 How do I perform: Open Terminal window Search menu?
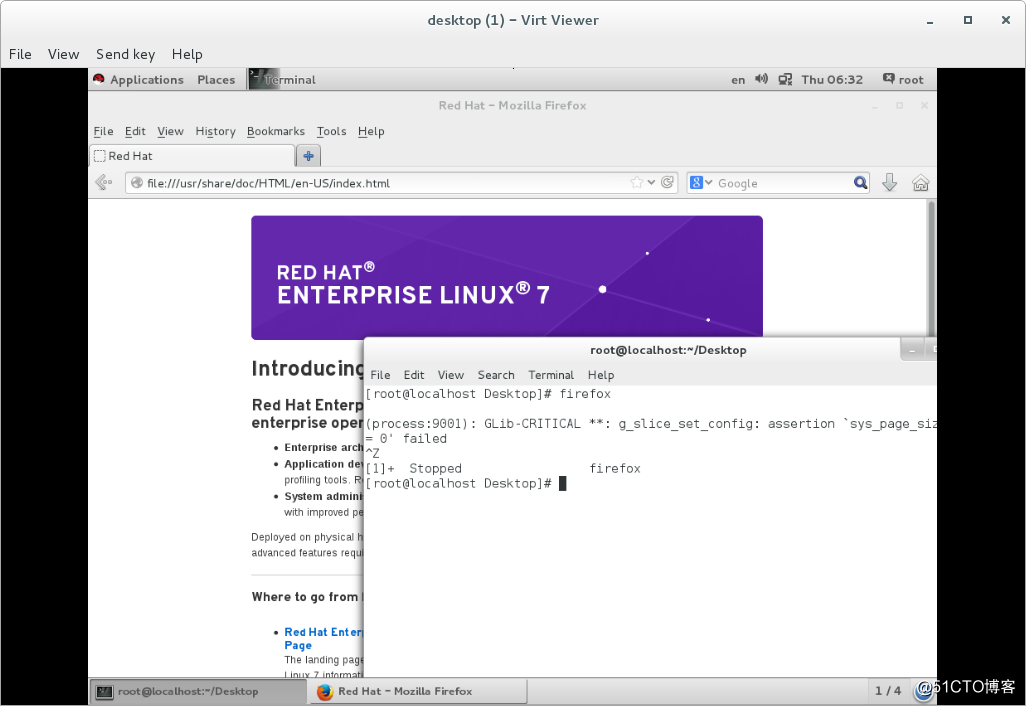(x=496, y=375)
